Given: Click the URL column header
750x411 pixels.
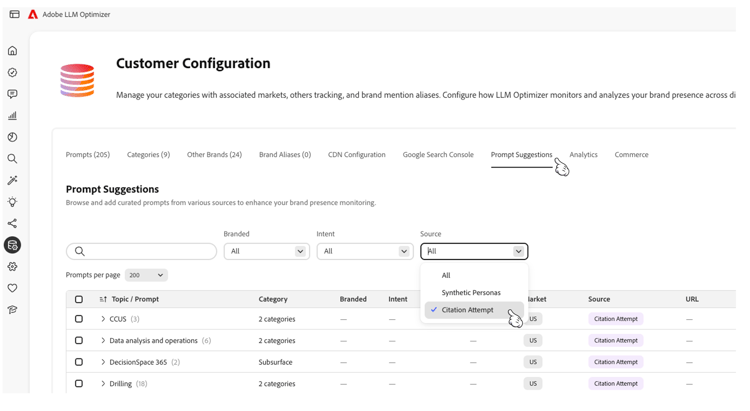Looking at the screenshot, I should 692,300.
